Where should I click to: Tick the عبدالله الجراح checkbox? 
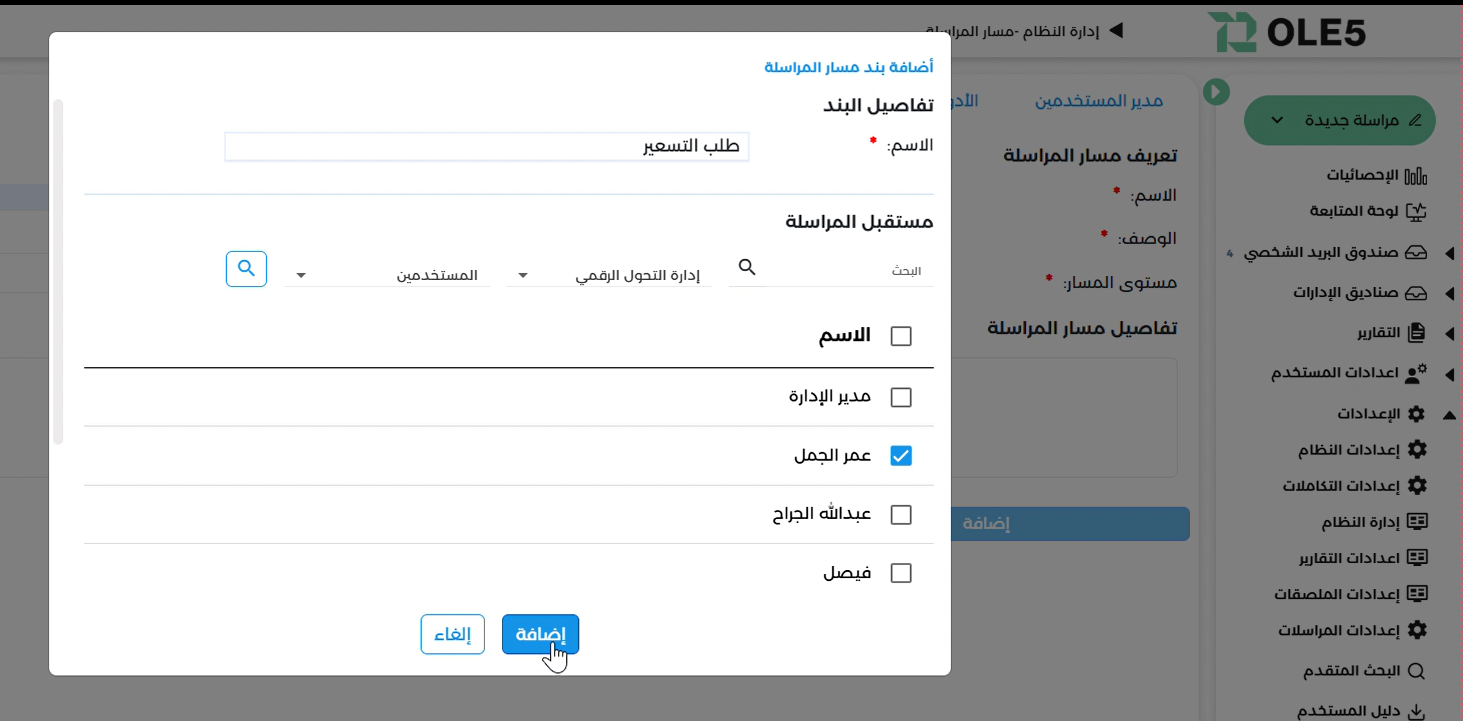(901, 515)
